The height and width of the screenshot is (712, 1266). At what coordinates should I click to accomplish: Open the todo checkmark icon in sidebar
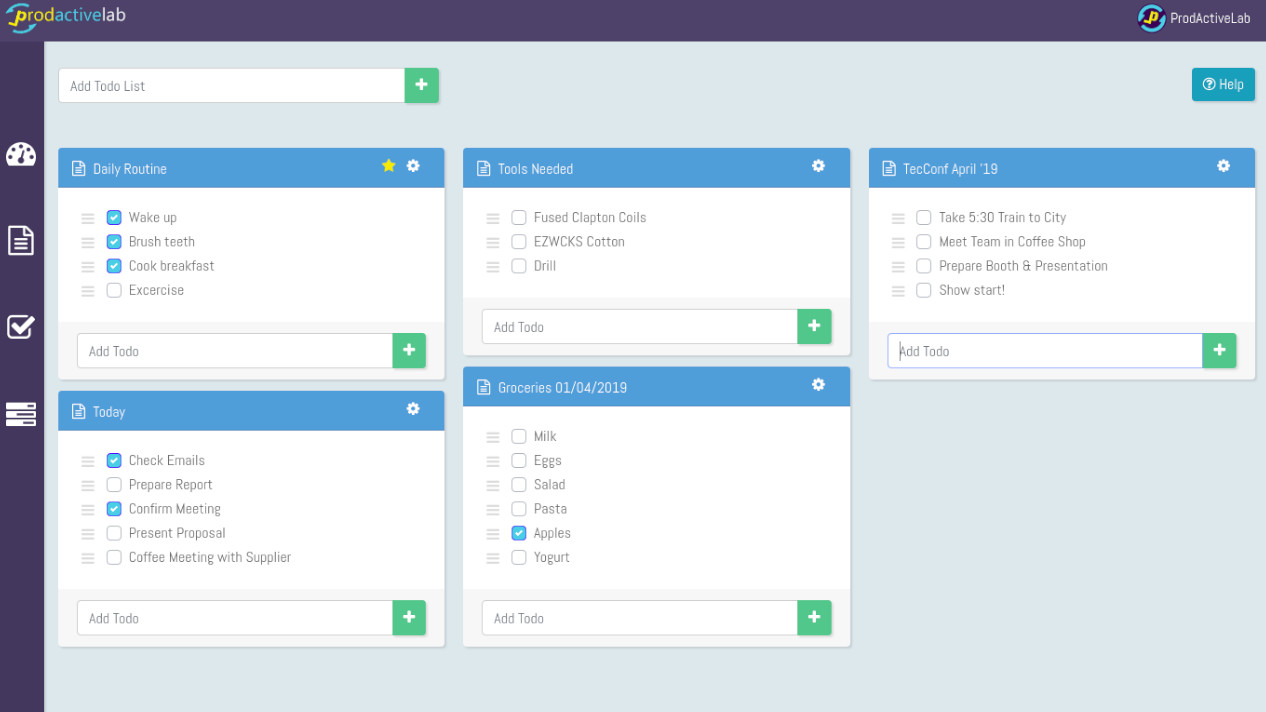click(21, 326)
